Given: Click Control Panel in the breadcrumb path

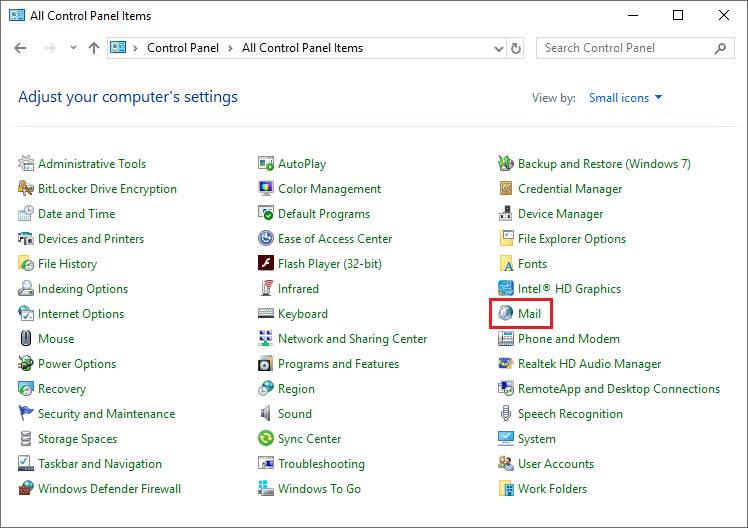Looking at the screenshot, I should [182, 48].
